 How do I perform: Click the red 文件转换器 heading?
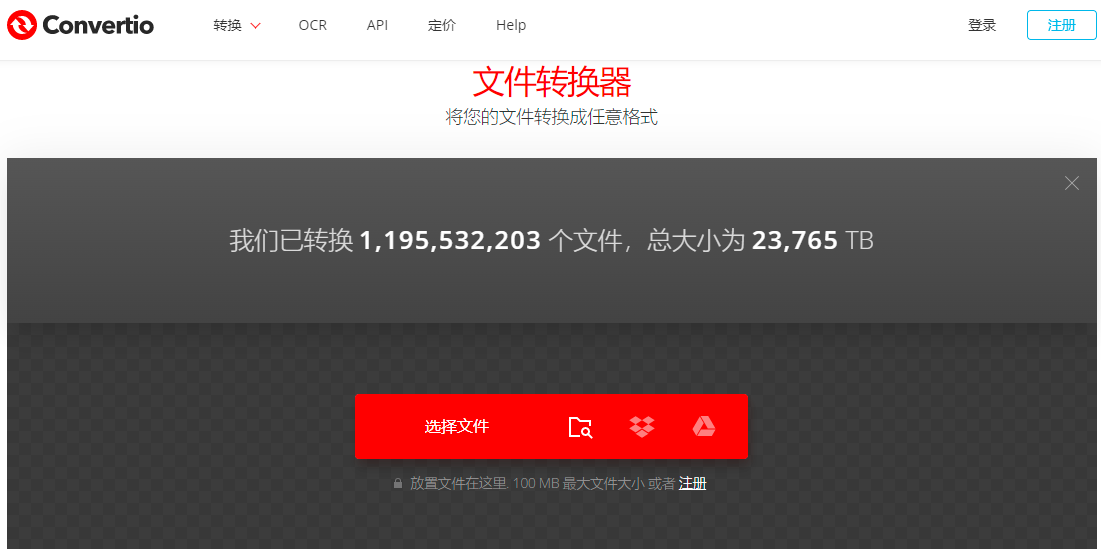(551, 82)
